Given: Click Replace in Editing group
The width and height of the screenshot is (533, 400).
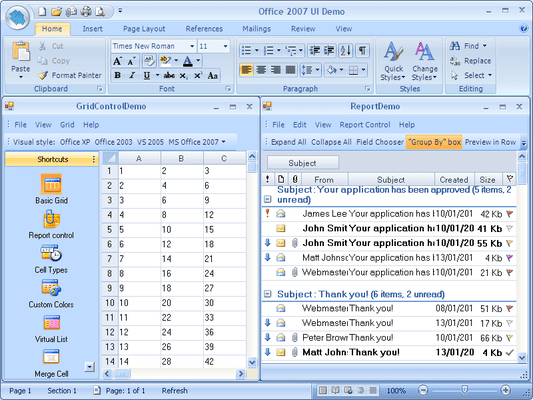Looking at the screenshot, I should [x=471, y=61].
